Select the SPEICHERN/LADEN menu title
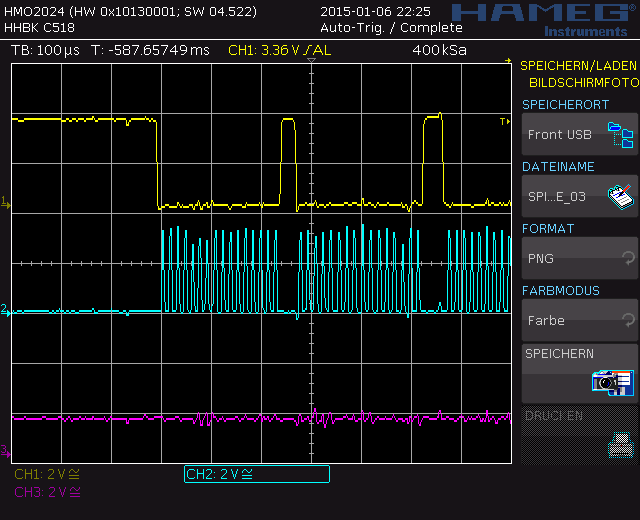640x520 pixels. click(x=578, y=66)
